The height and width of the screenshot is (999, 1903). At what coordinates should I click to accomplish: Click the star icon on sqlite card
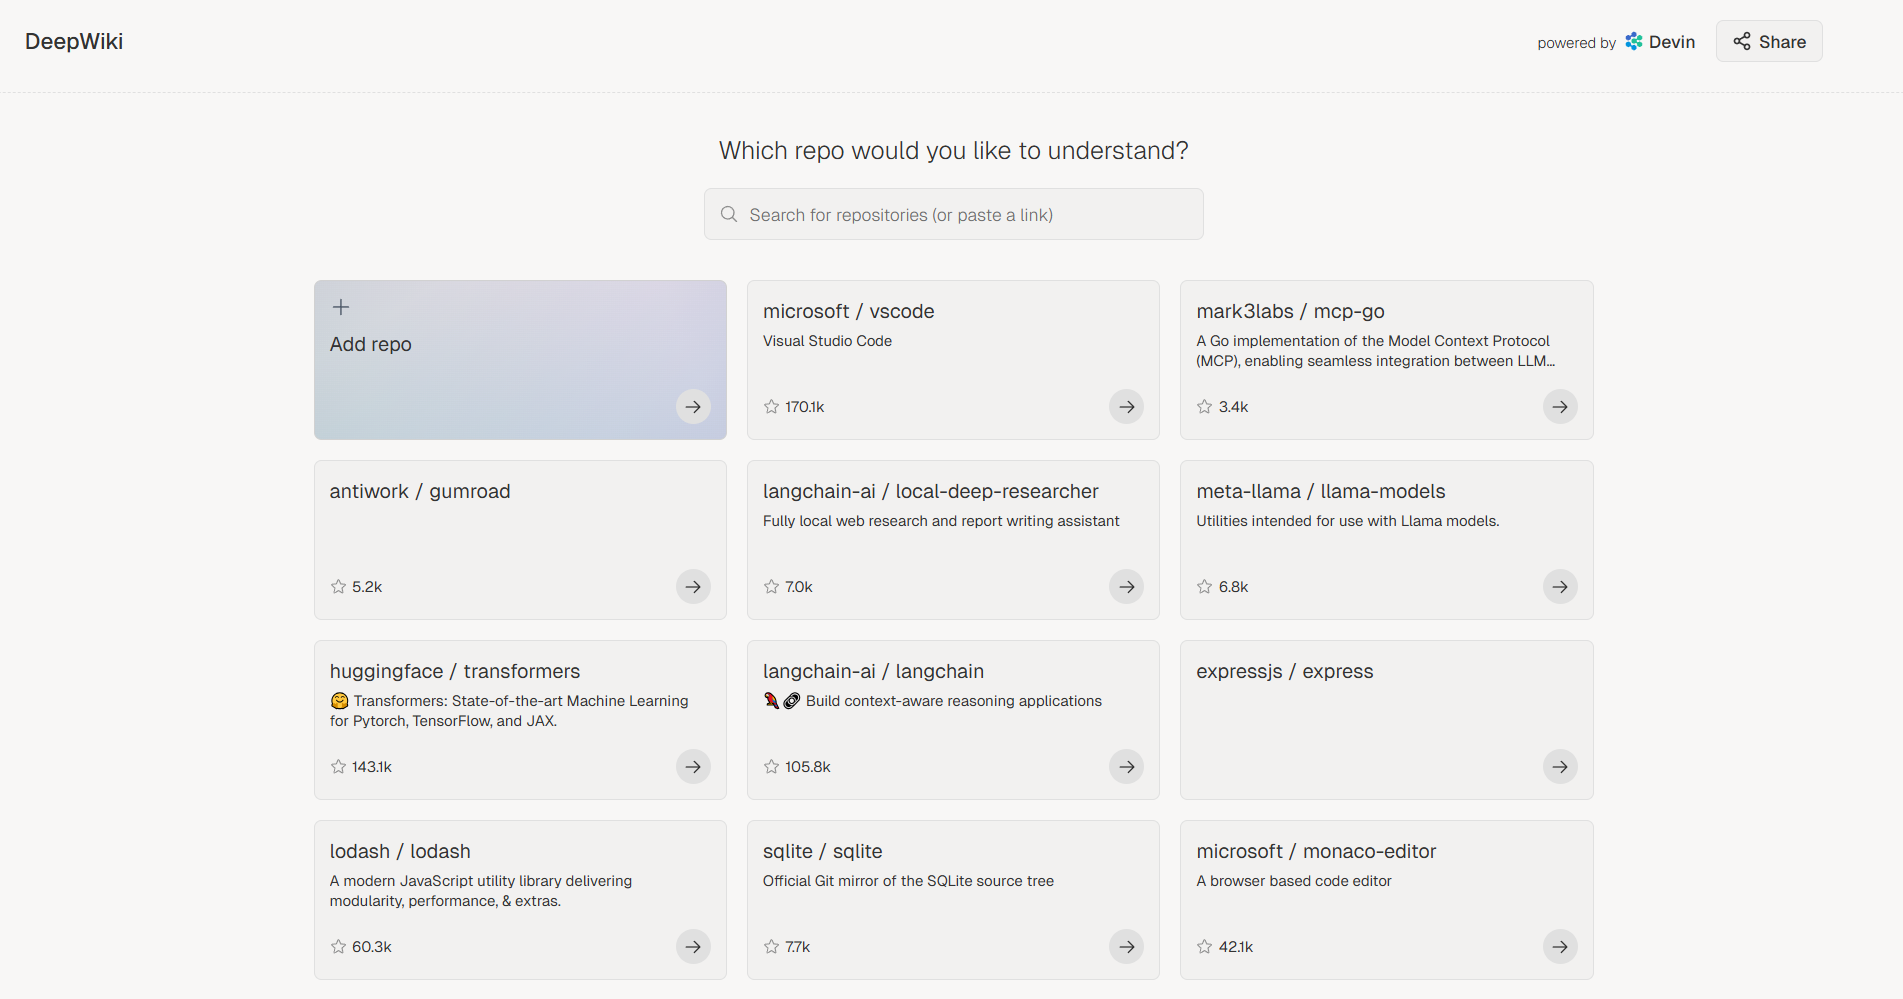pyautogui.click(x=771, y=947)
